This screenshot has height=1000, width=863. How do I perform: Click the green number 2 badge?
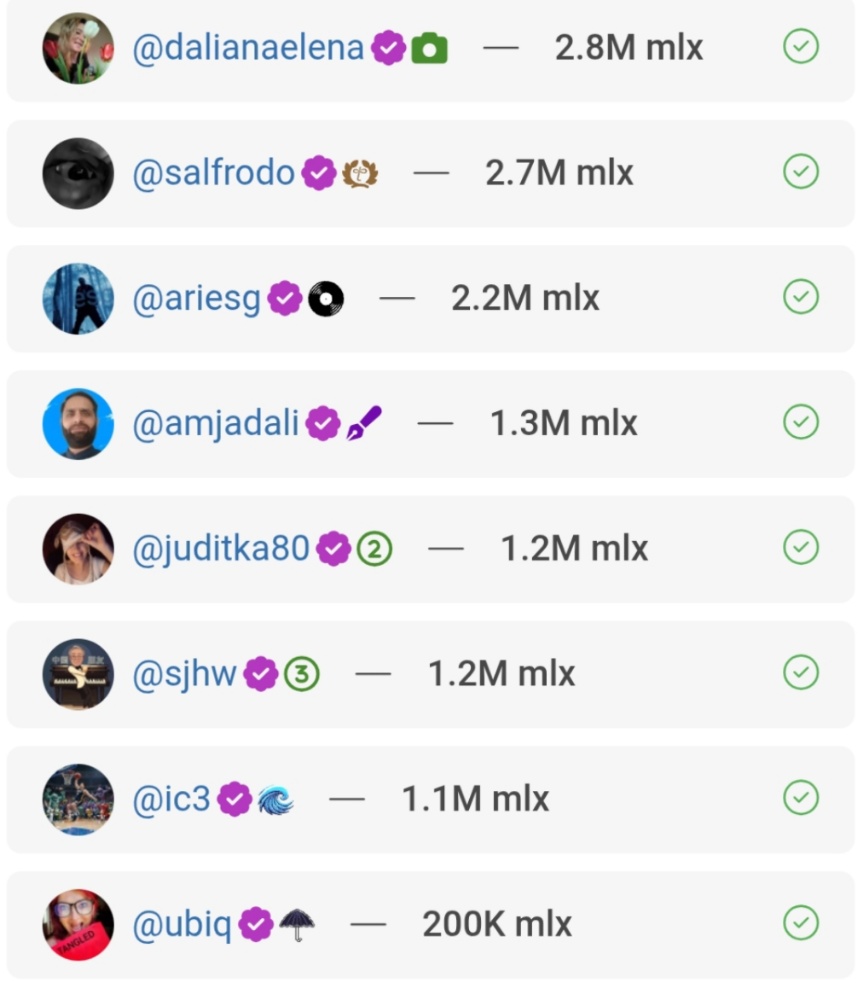pos(374,548)
